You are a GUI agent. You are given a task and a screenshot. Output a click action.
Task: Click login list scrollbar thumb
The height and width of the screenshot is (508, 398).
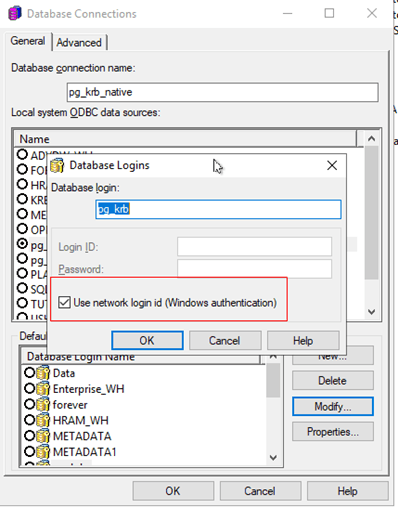(273, 380)
